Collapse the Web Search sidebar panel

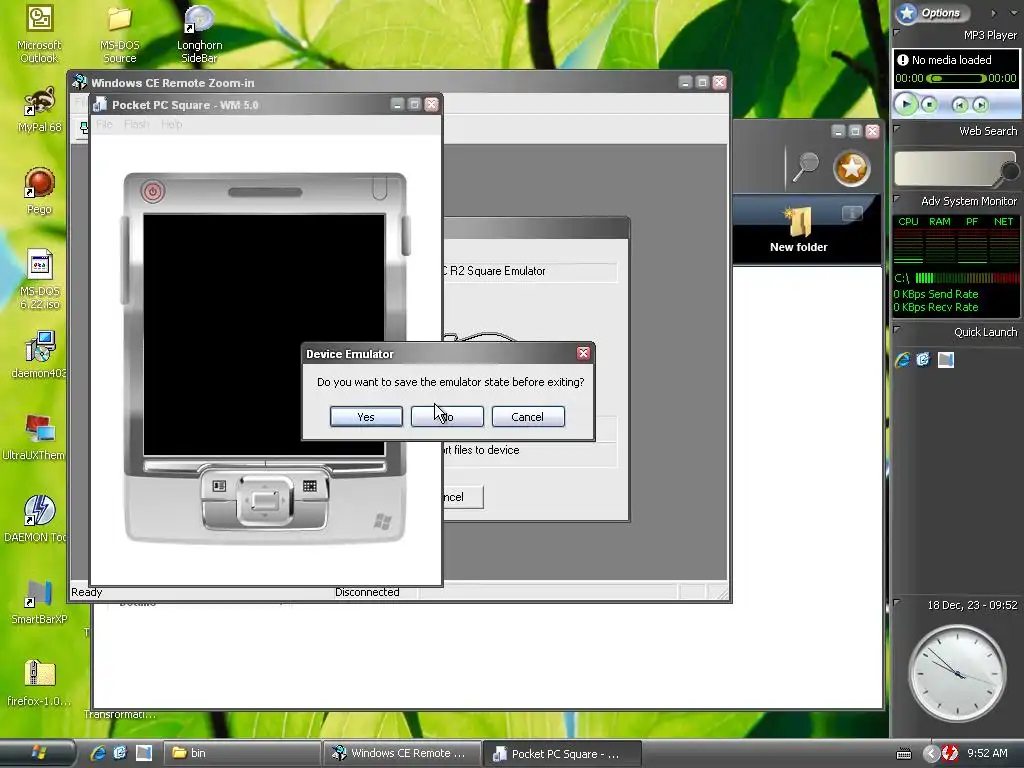point(897,129)
